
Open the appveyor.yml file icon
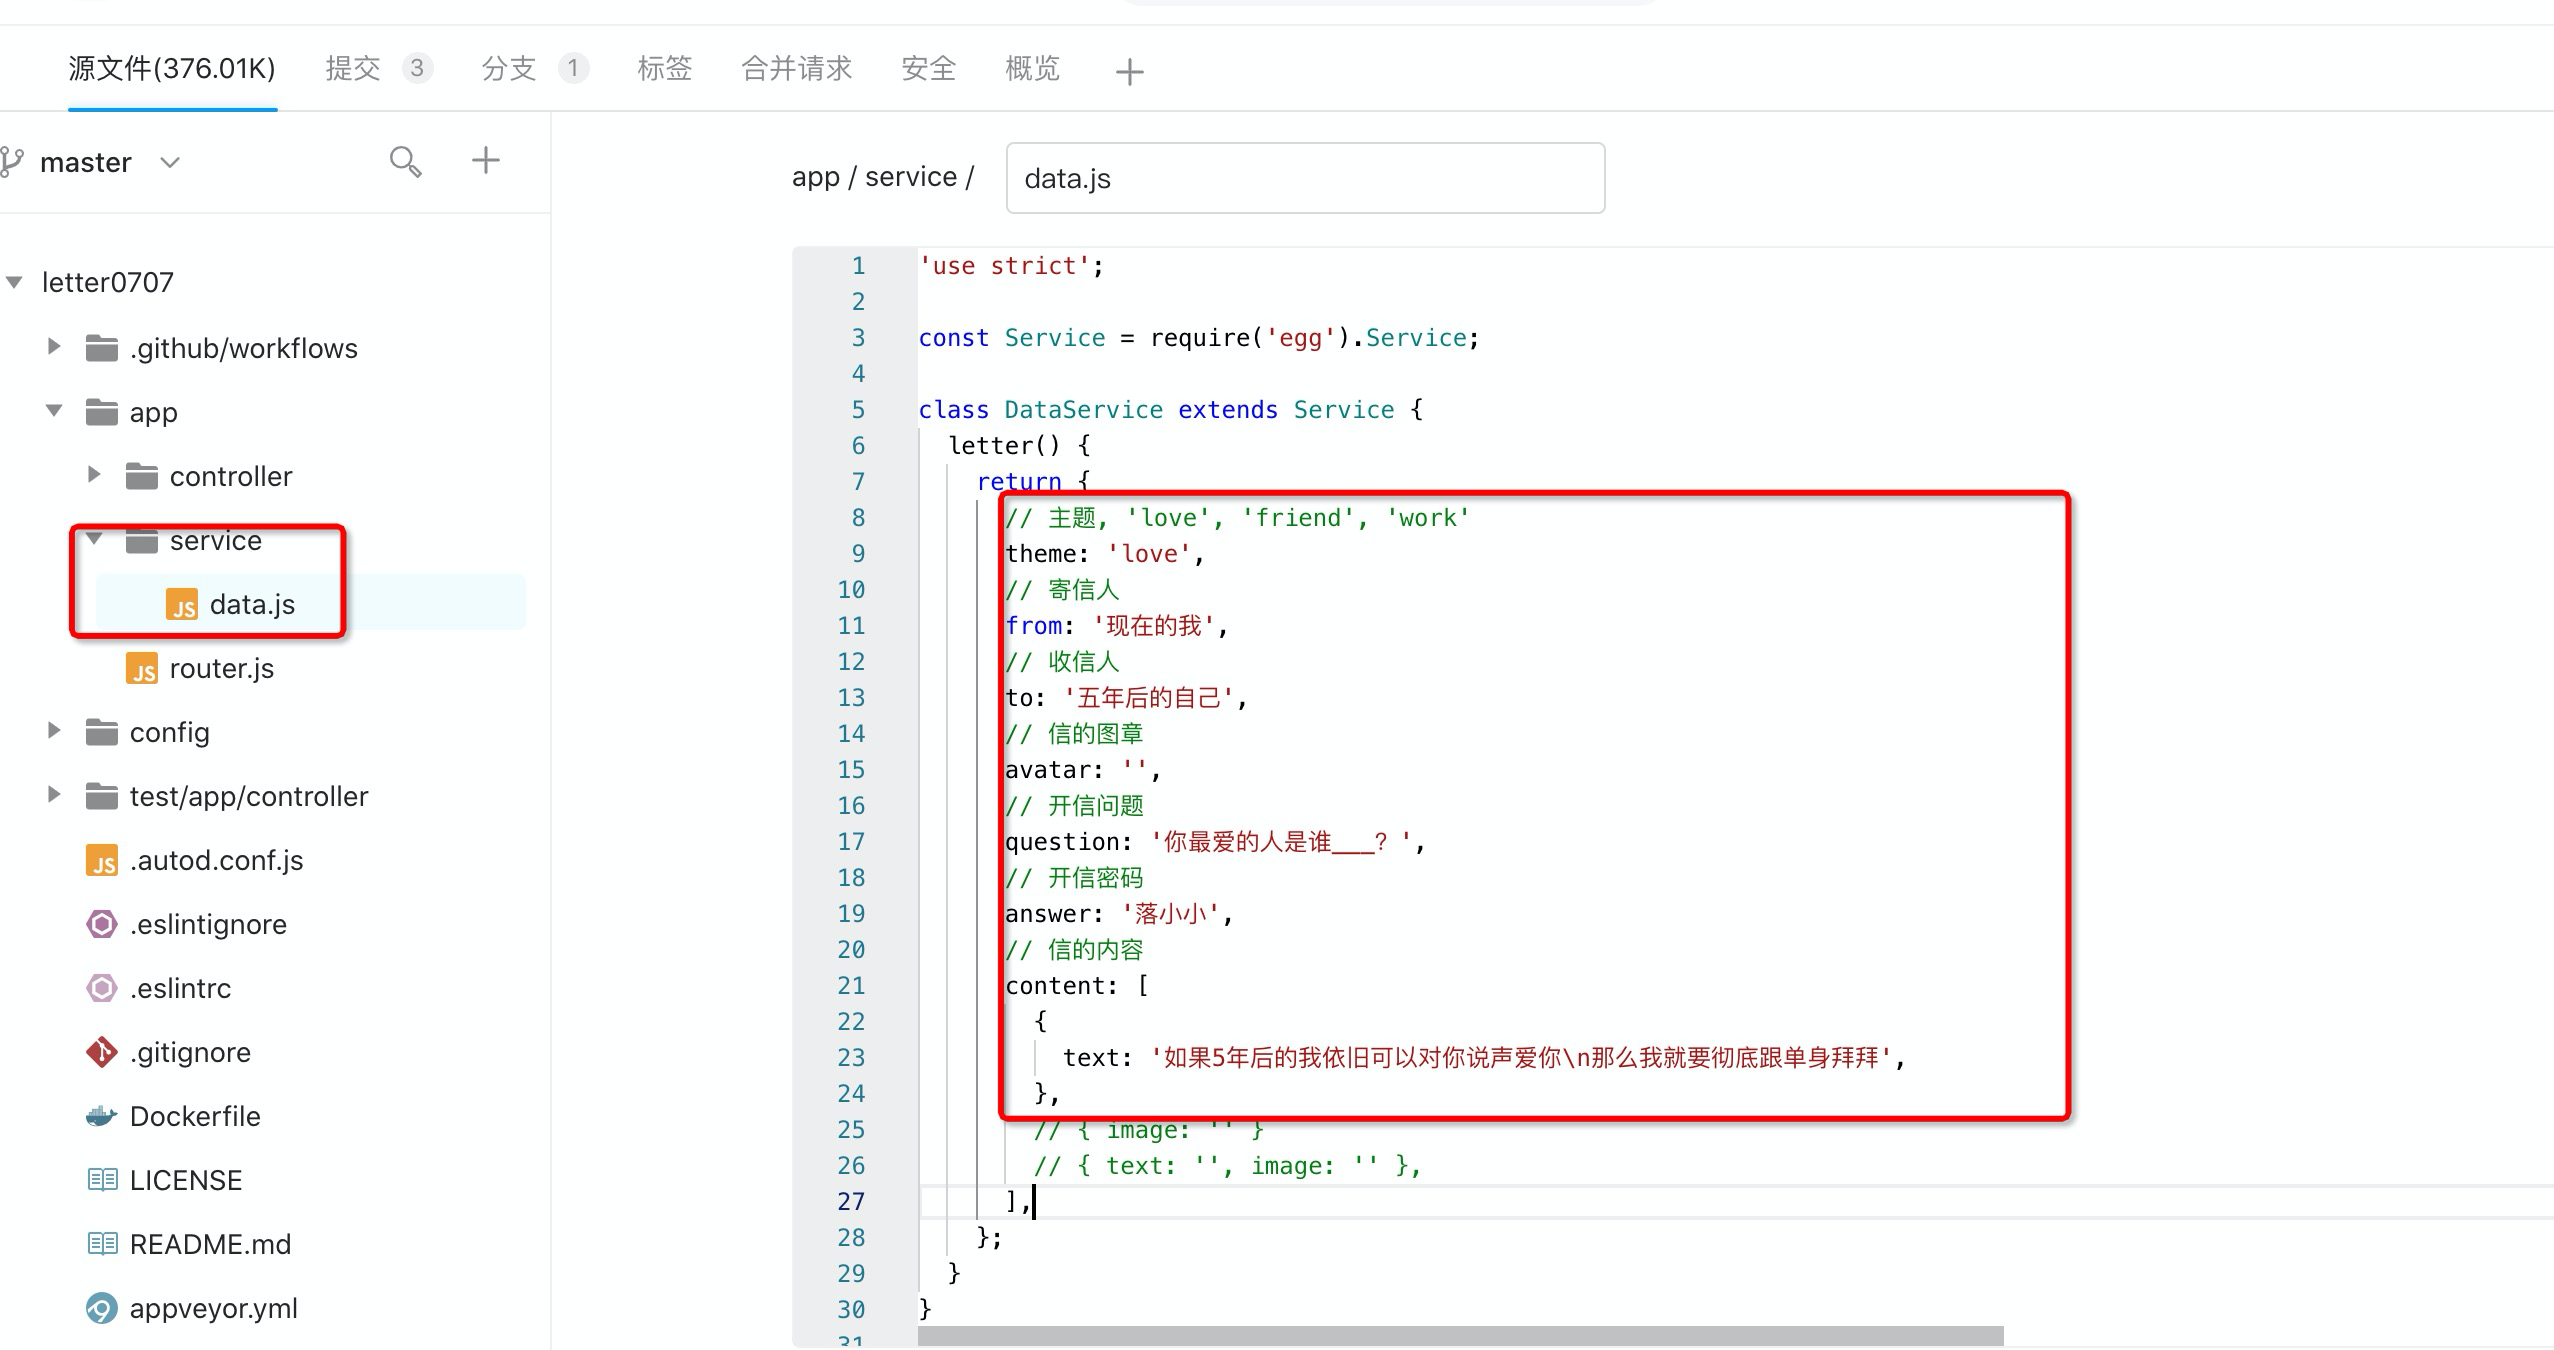pos(102,1308)
